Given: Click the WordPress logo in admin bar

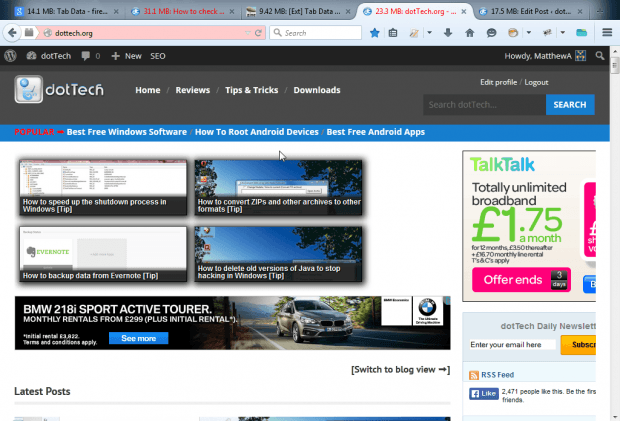Looking at the screenshot, I should click(10, 56).
